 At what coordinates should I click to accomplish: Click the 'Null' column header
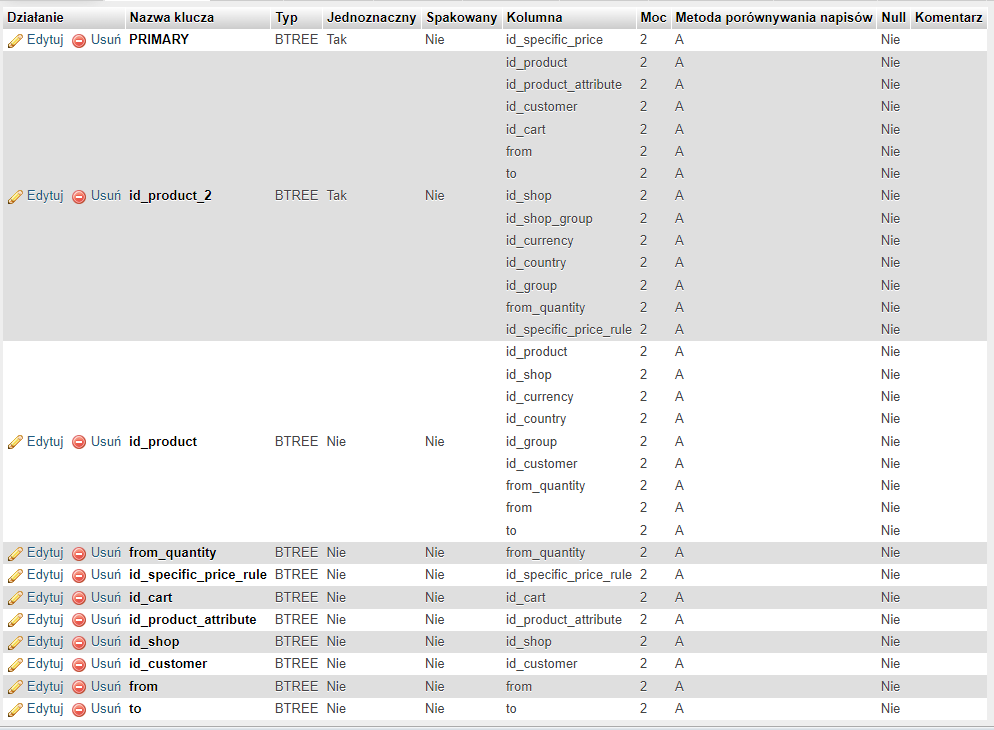click(x=893, y=18)
